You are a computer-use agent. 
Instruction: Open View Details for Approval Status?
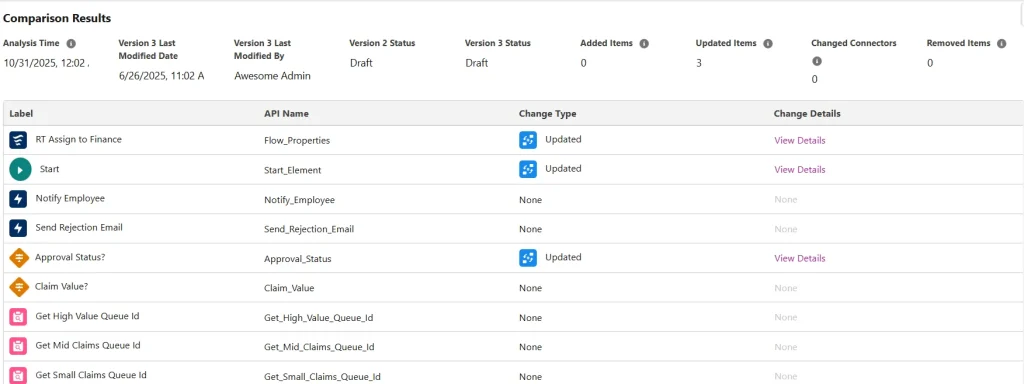[799, 258]
